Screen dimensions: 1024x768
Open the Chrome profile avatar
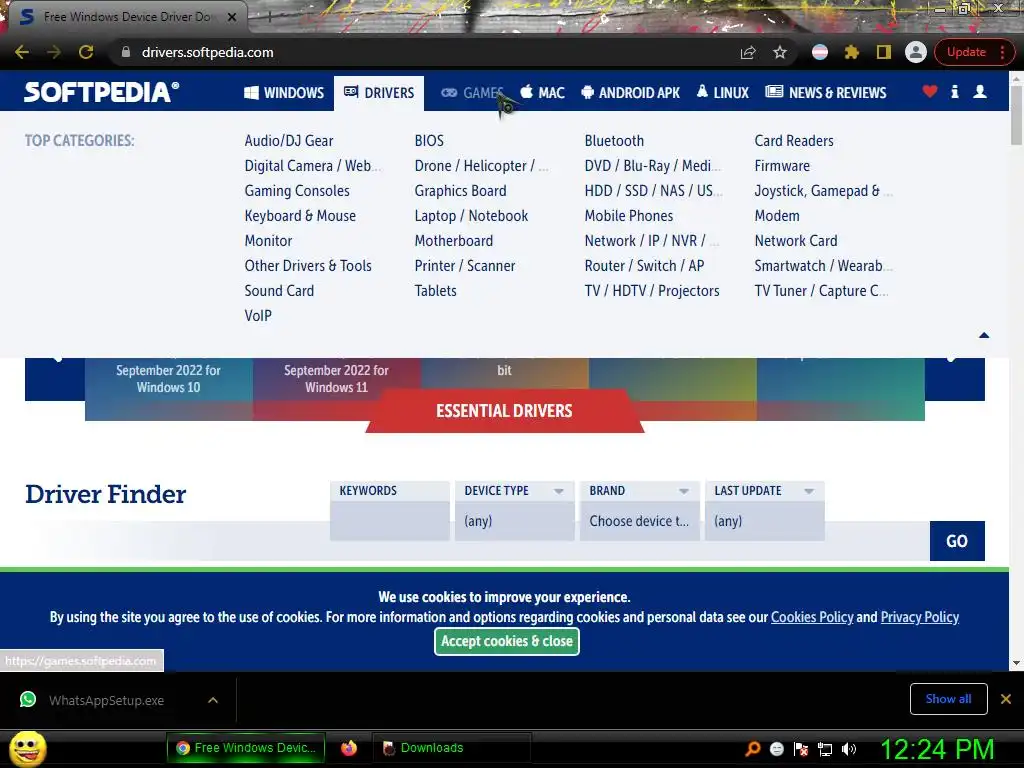click(916, 52)
